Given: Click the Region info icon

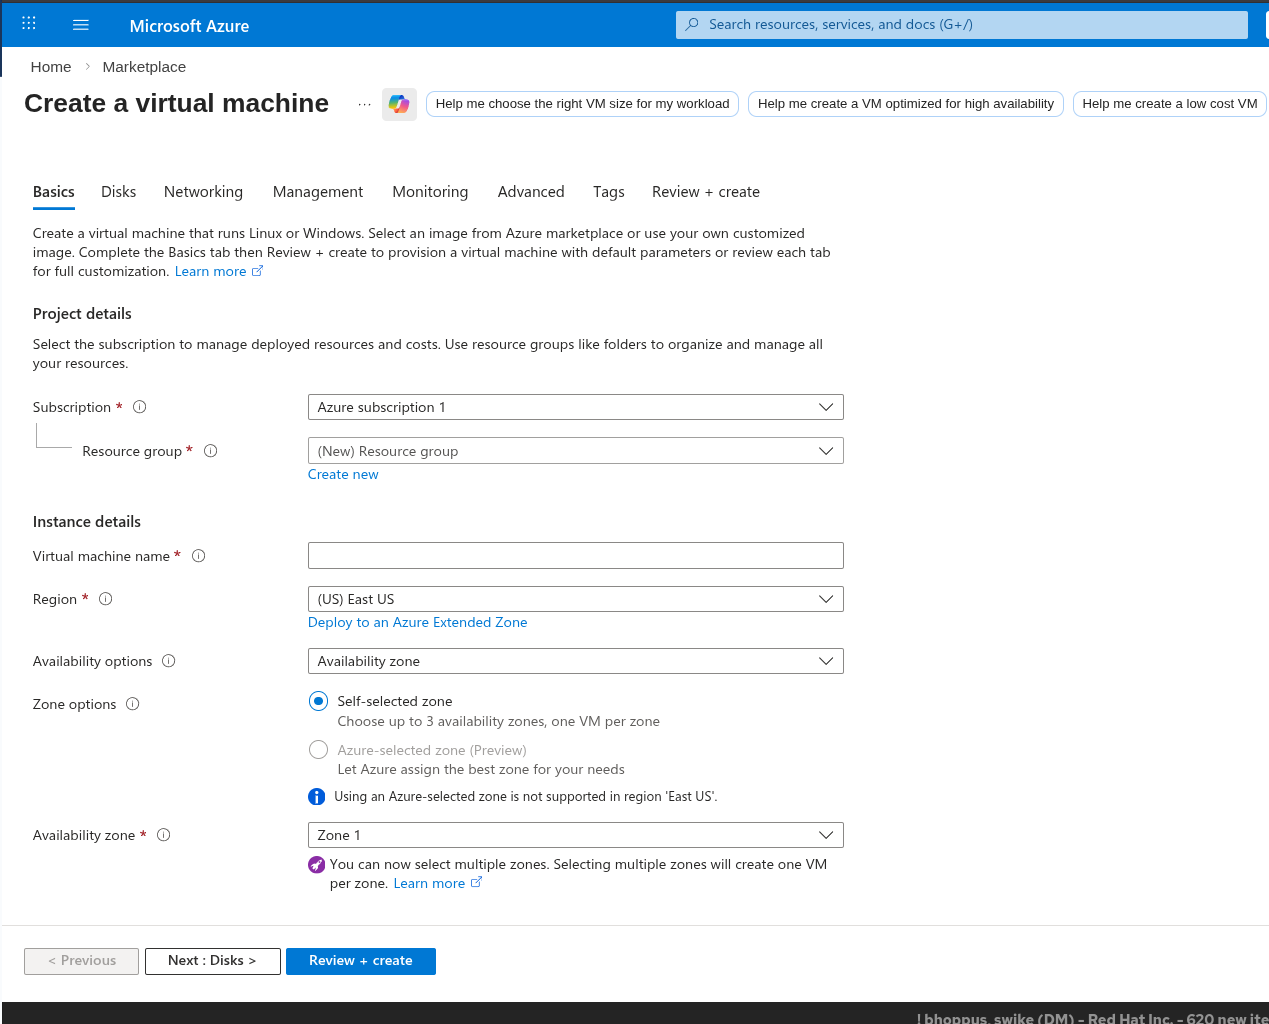Looking at the screenshot, I should tap(106, 599).
